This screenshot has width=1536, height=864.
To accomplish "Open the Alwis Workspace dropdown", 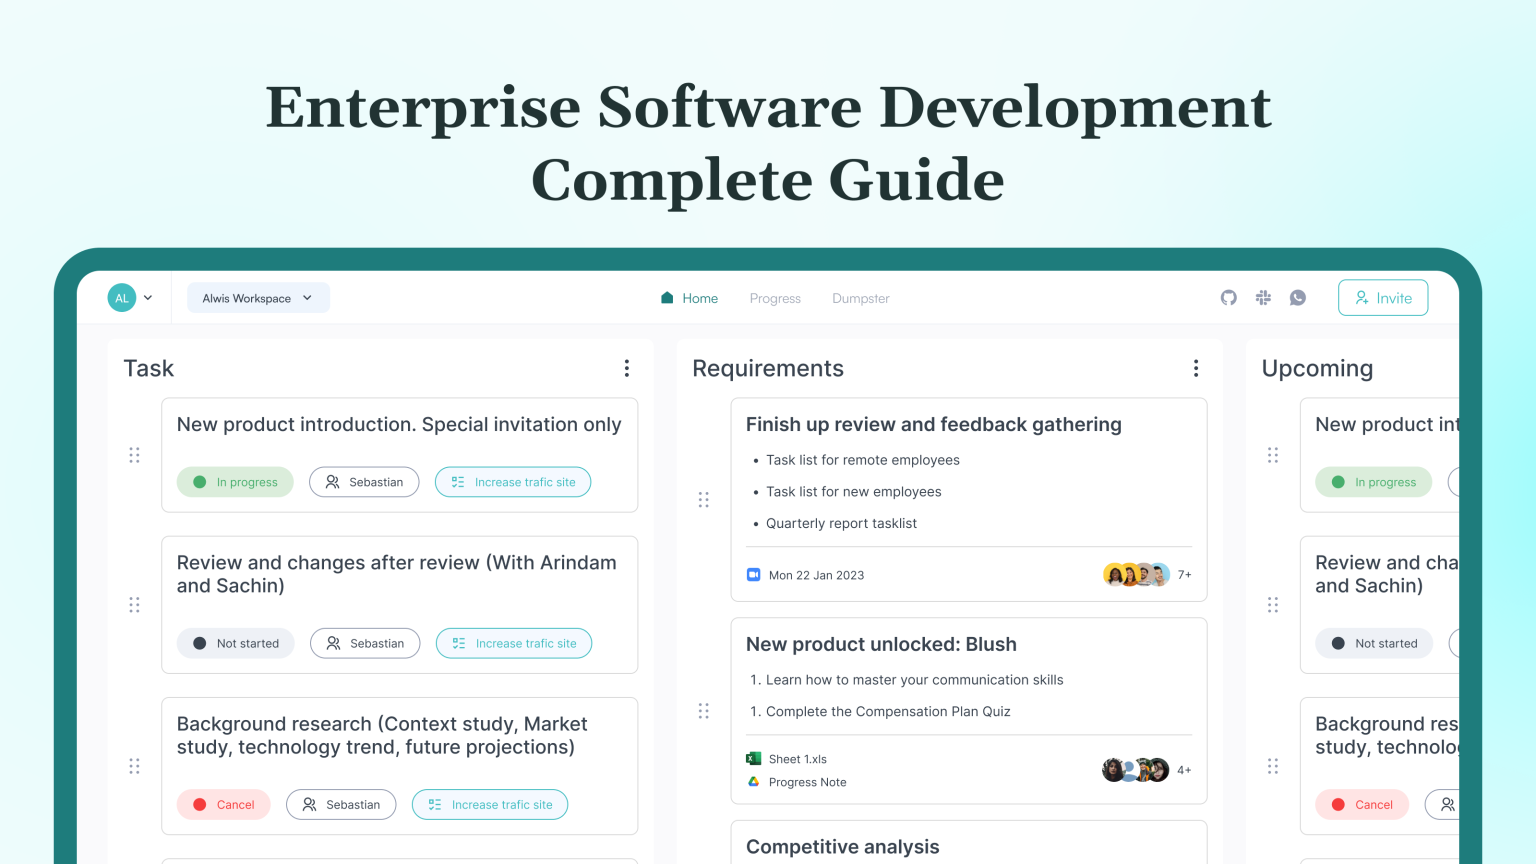I will pyautogui.click(x=258, y=298).
